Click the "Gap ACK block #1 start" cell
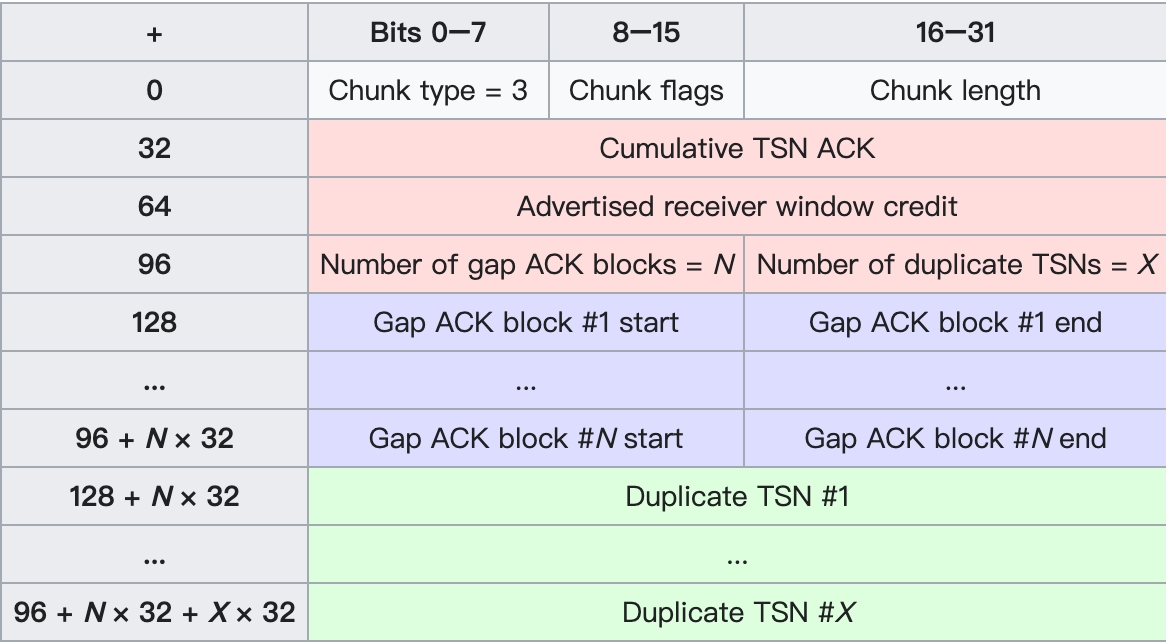The image size is (1166, 642). (526, 323)
